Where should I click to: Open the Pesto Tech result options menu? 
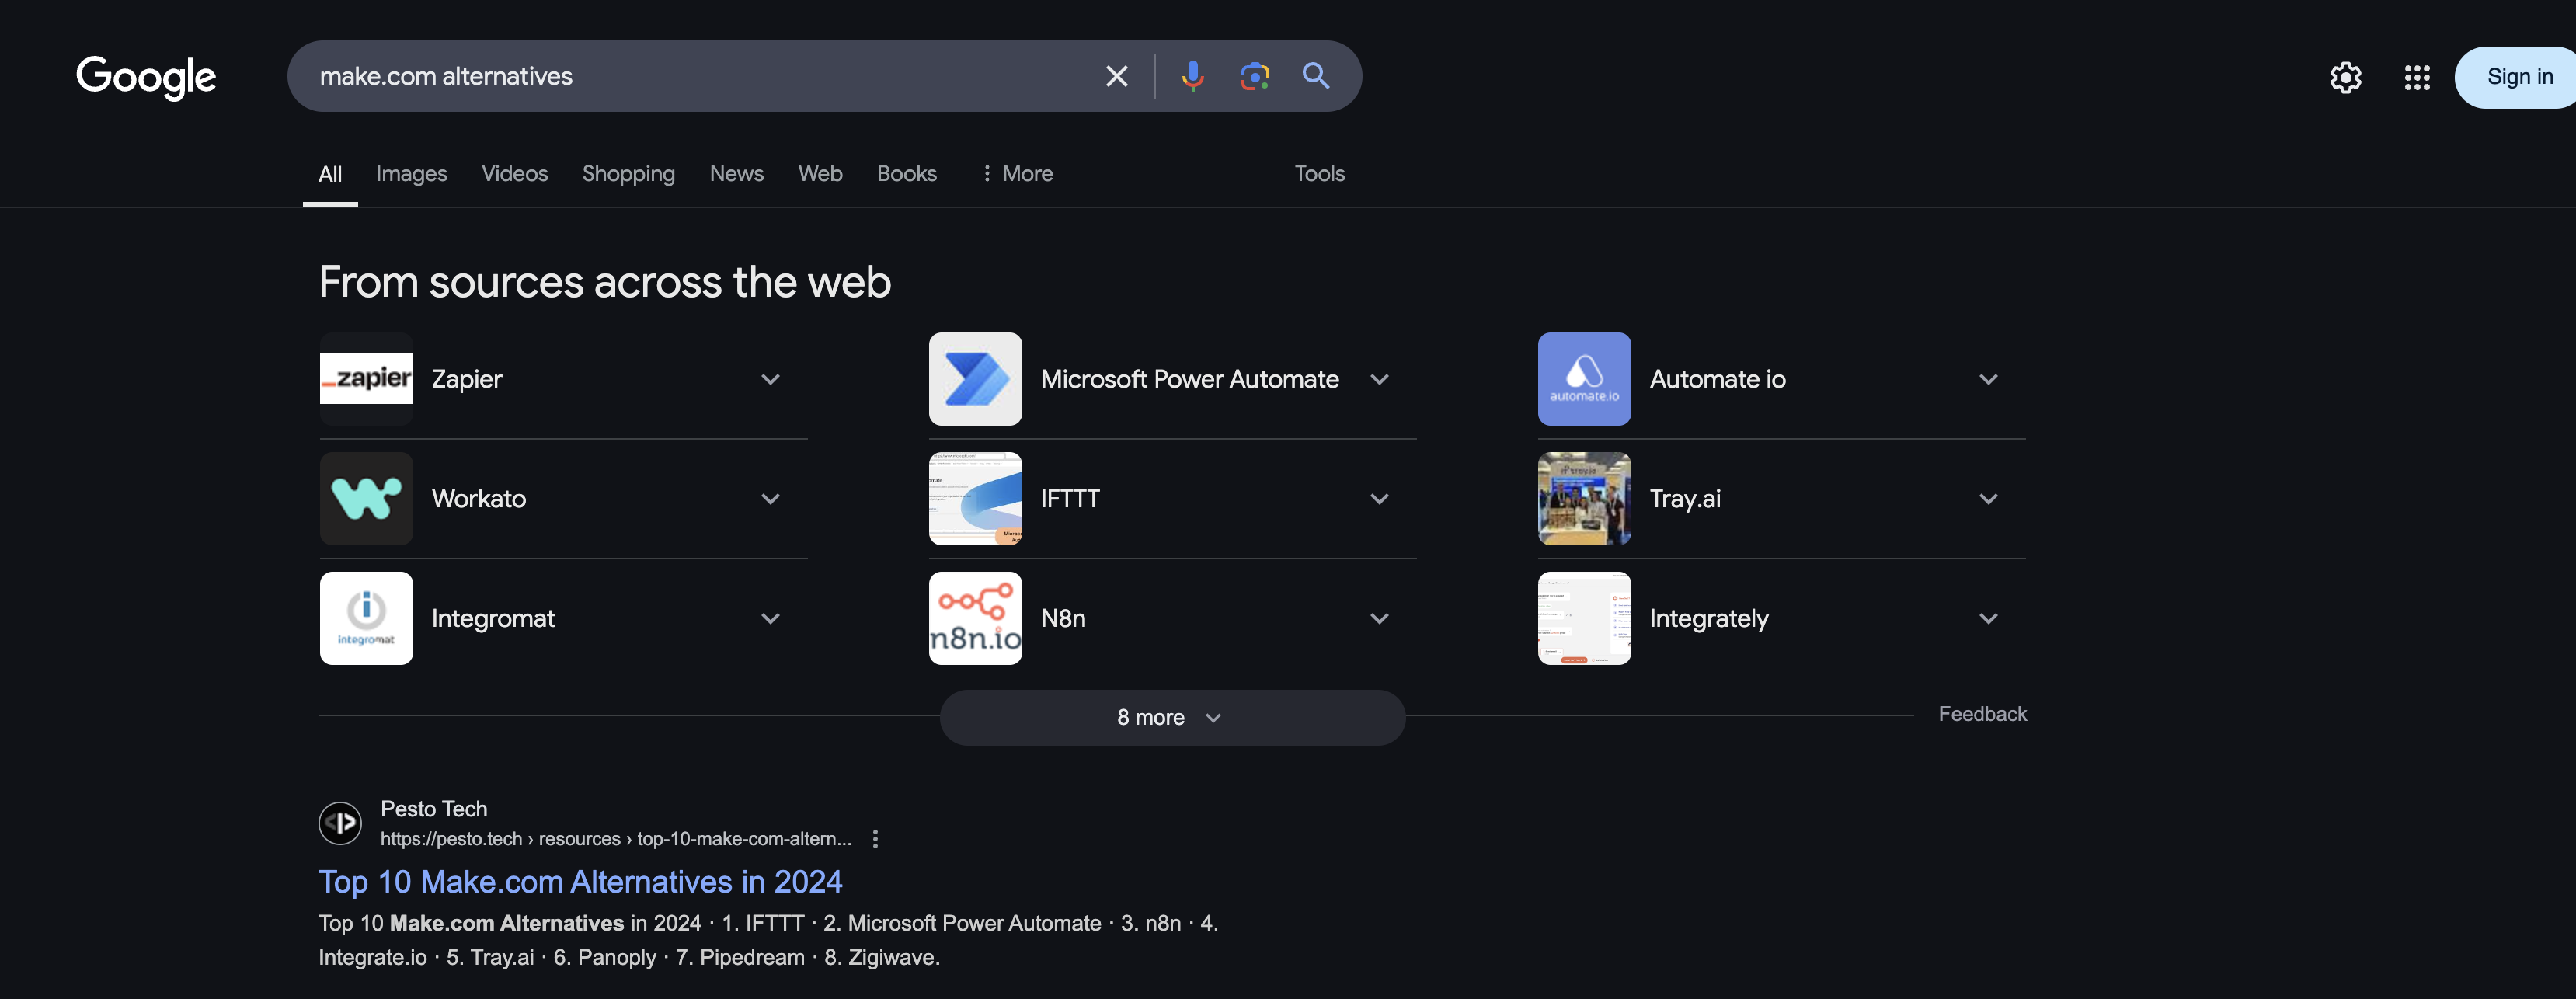(x=875, y=839)
